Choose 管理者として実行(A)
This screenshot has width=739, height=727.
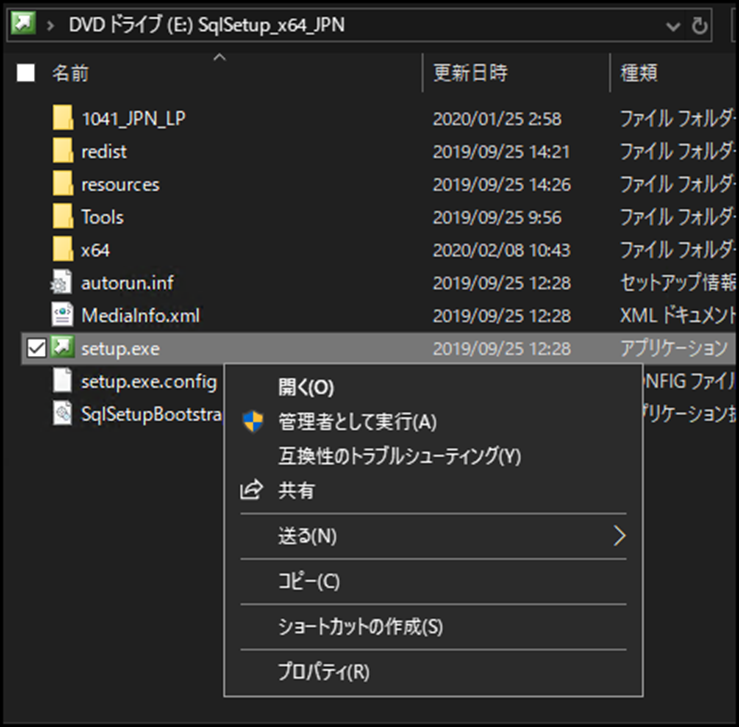357,422
